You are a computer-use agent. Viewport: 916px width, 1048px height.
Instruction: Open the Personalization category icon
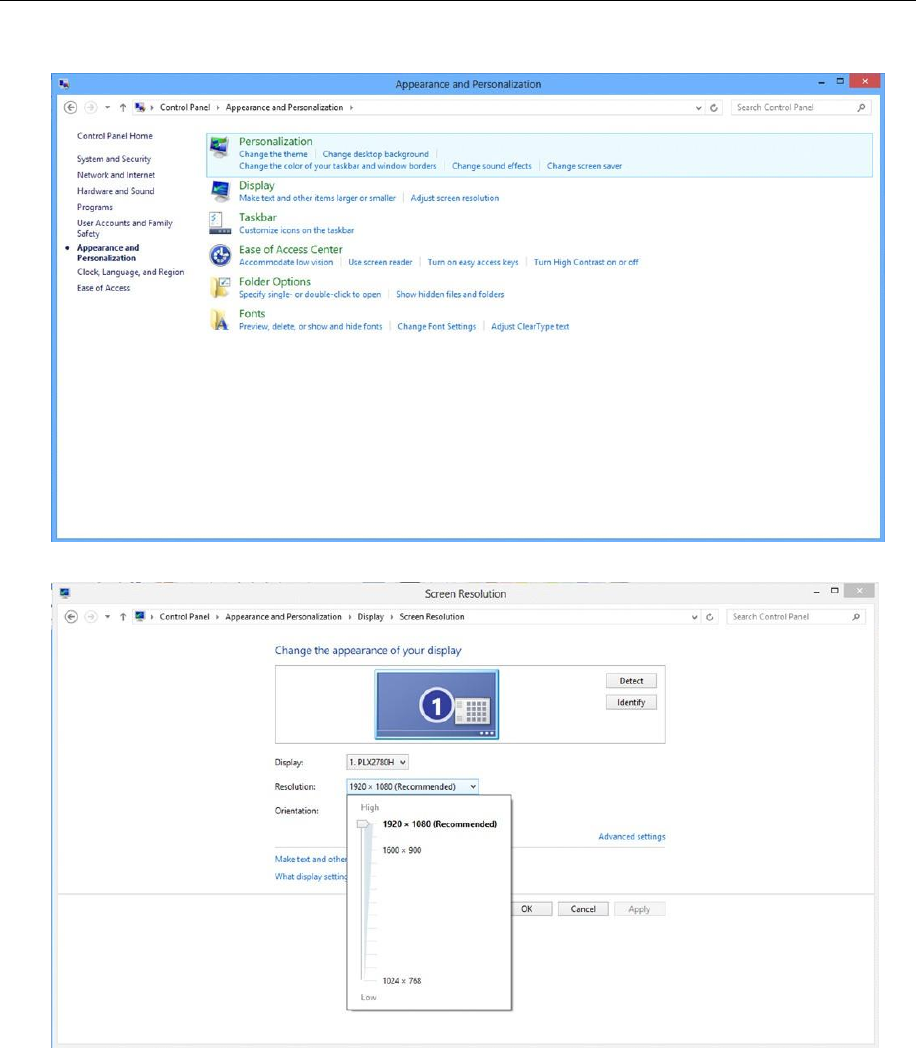[x=219, y=146]
